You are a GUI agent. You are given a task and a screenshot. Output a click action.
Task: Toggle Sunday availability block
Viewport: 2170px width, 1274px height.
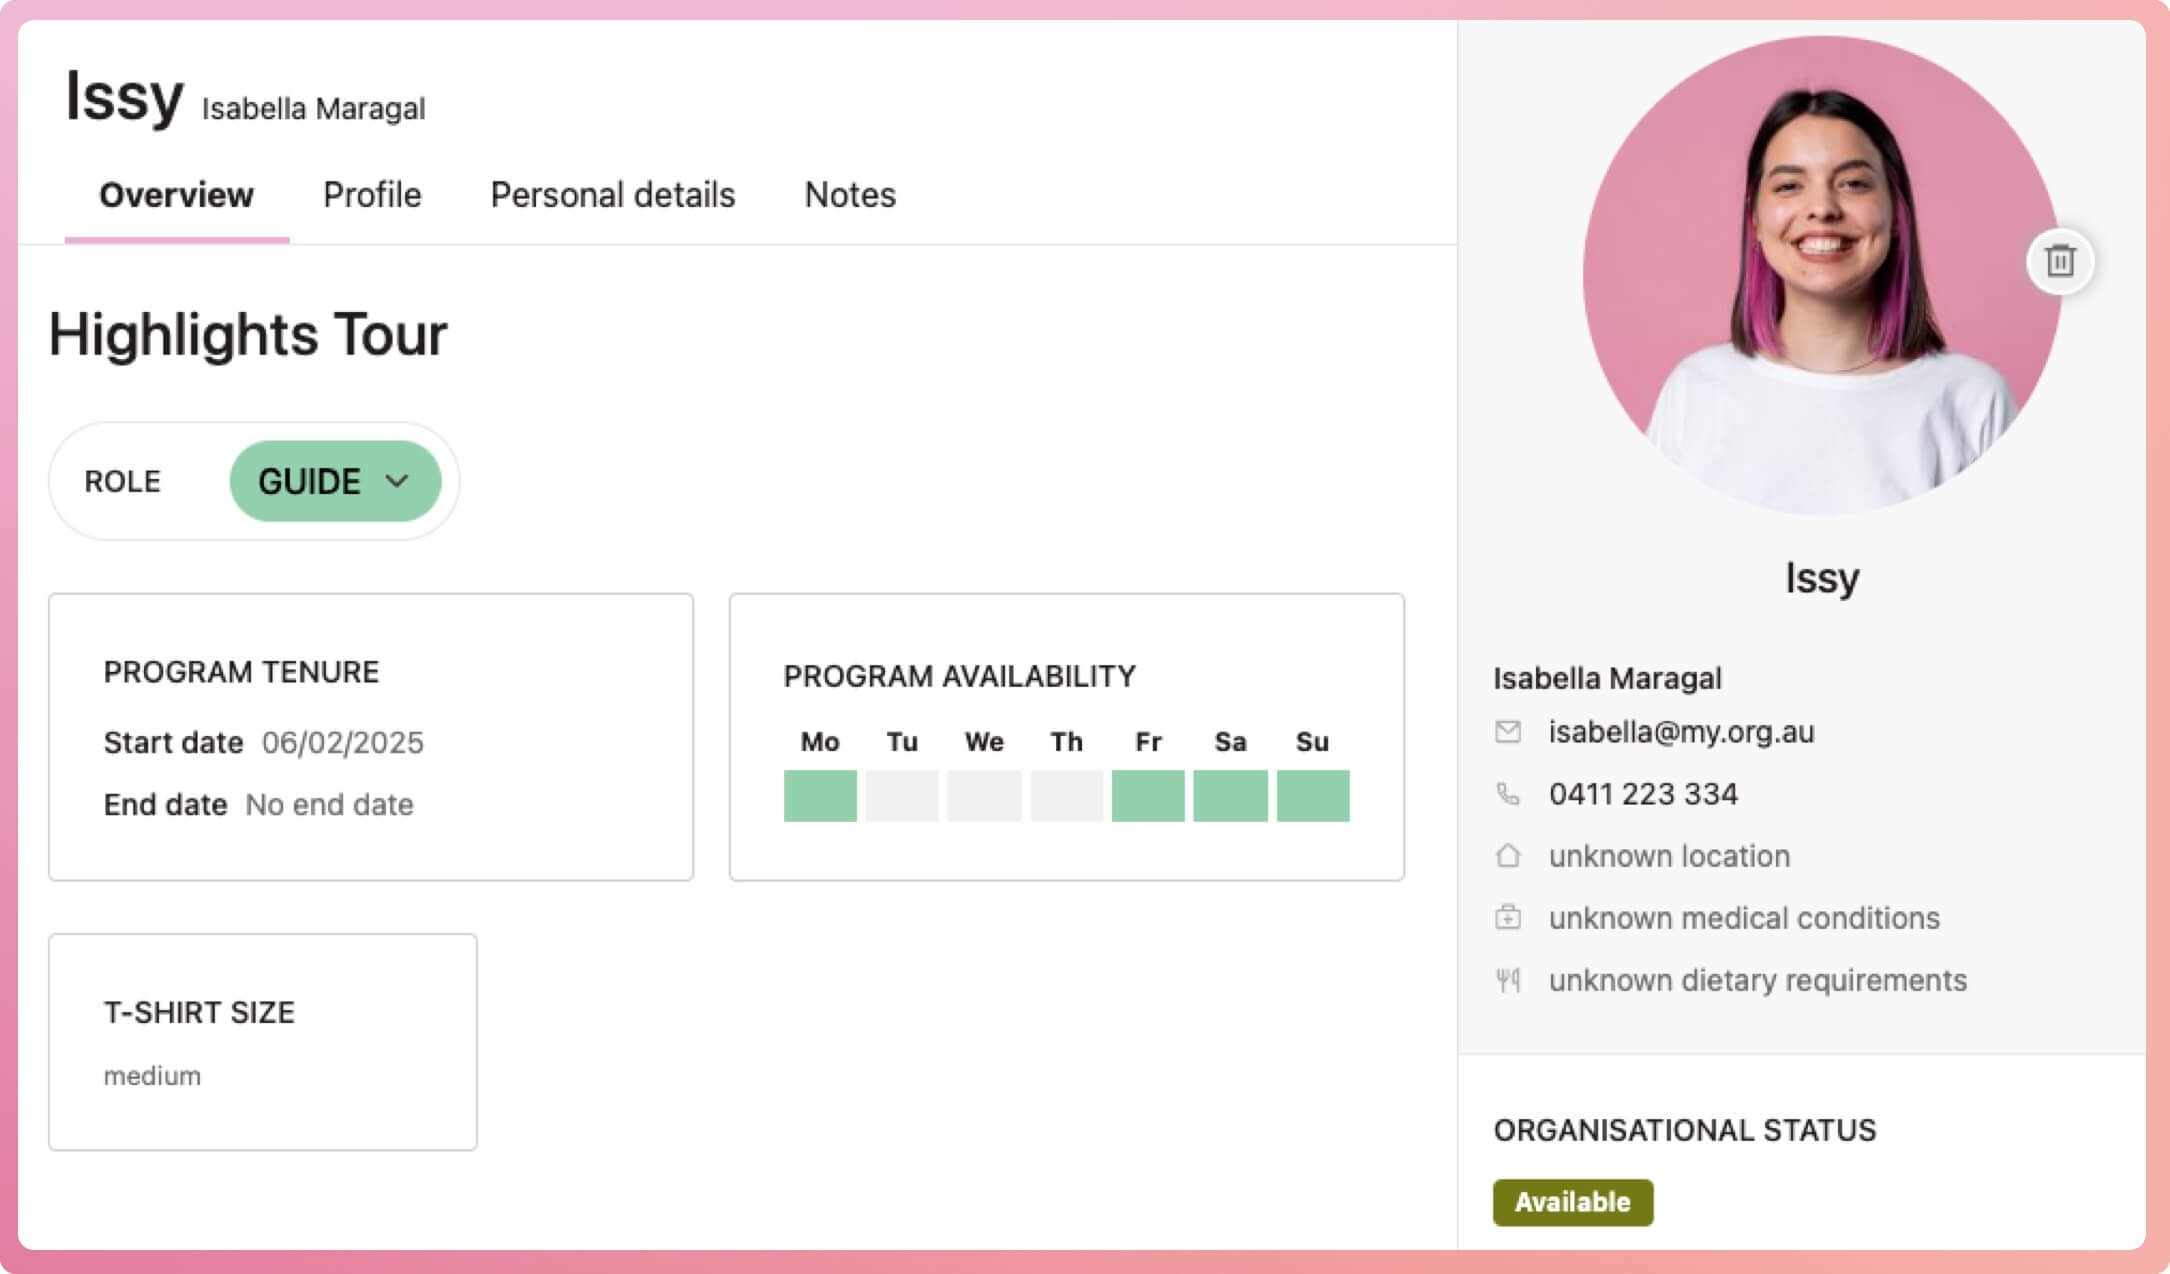tap(1313, 795)
